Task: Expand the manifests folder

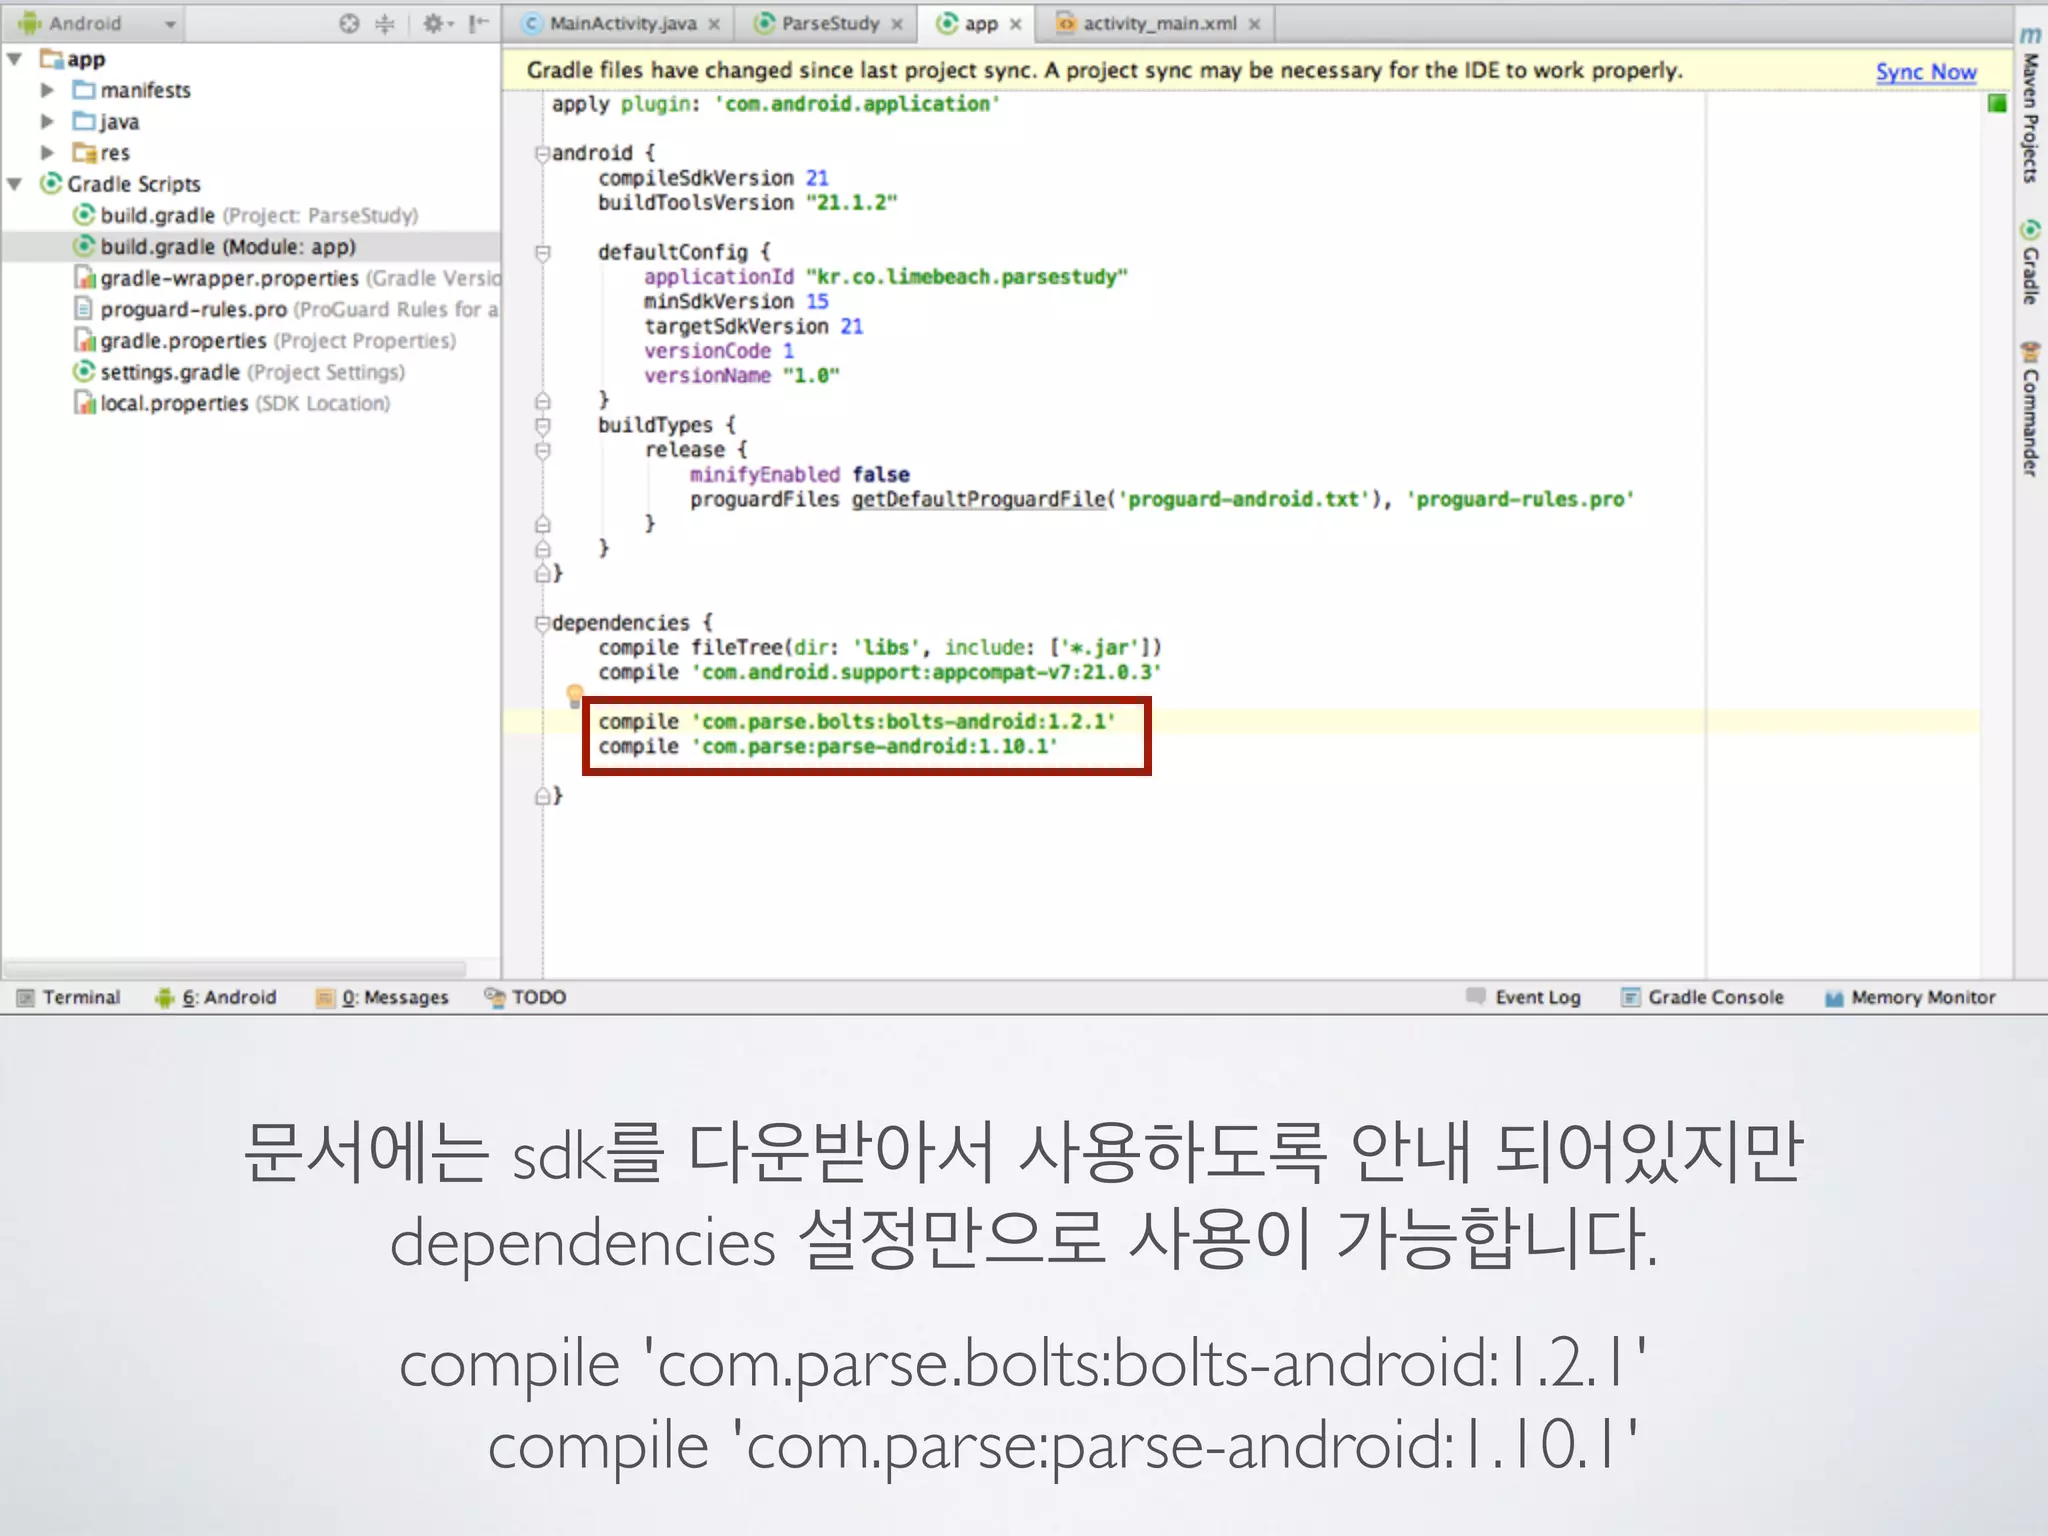Action: pos(46,90)
